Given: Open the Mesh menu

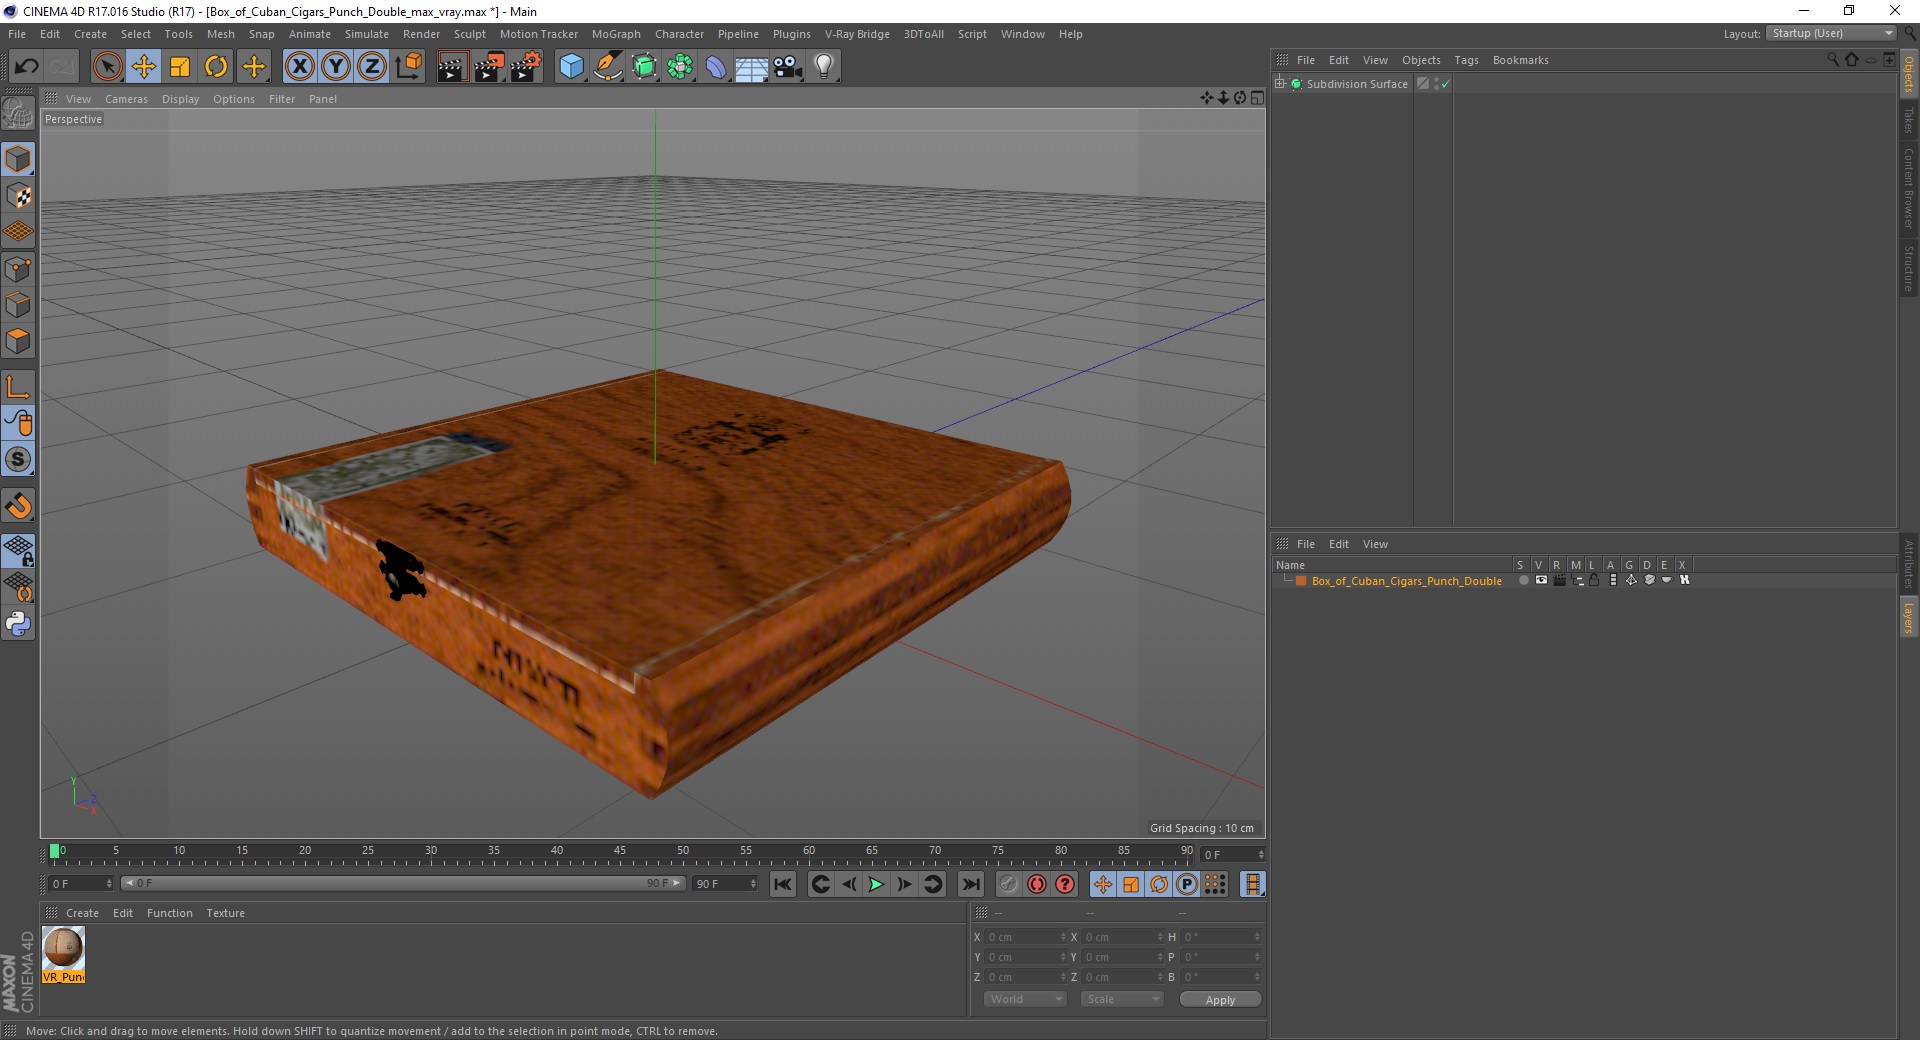Looking at the screenshot, I should pyautogui.click(x=220, y=34).
